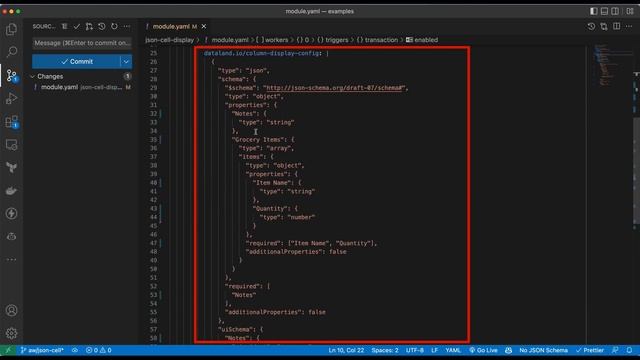Open the Remote Explorer view
The height and width of the screenshot is (360, 640).
(x=11, y=144)
